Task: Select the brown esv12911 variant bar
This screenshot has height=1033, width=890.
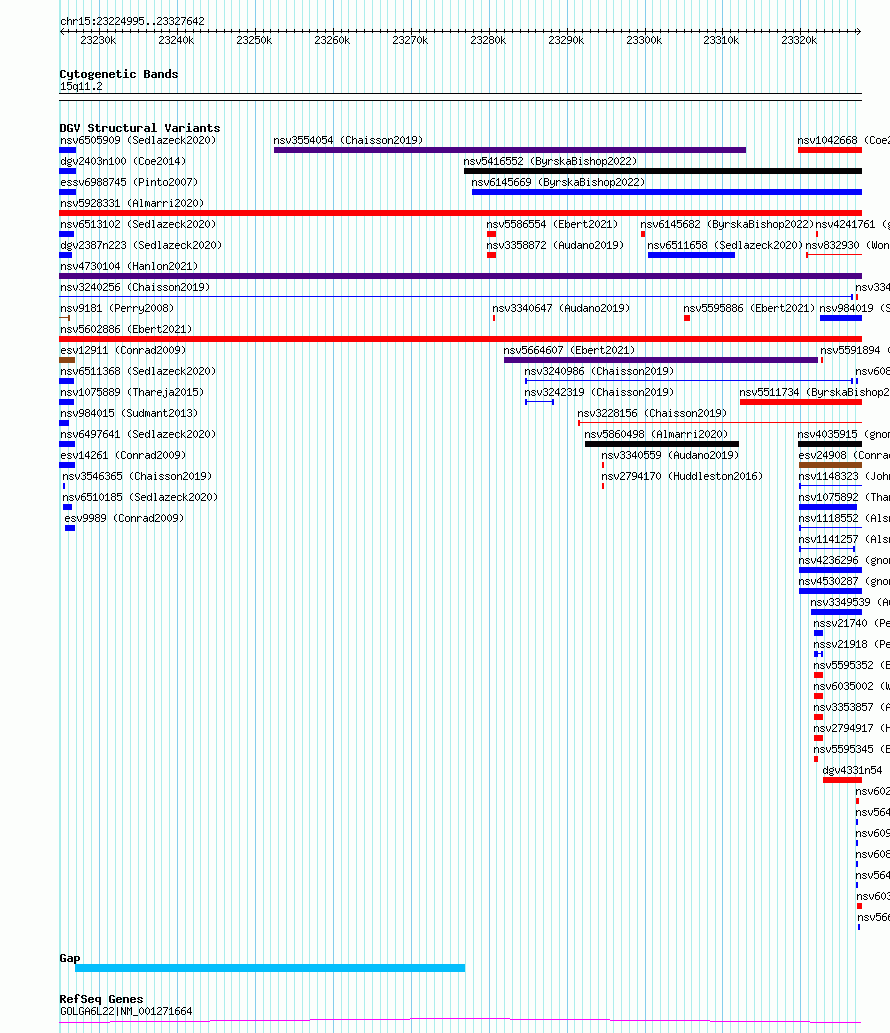Action: (x=67, y=360)
